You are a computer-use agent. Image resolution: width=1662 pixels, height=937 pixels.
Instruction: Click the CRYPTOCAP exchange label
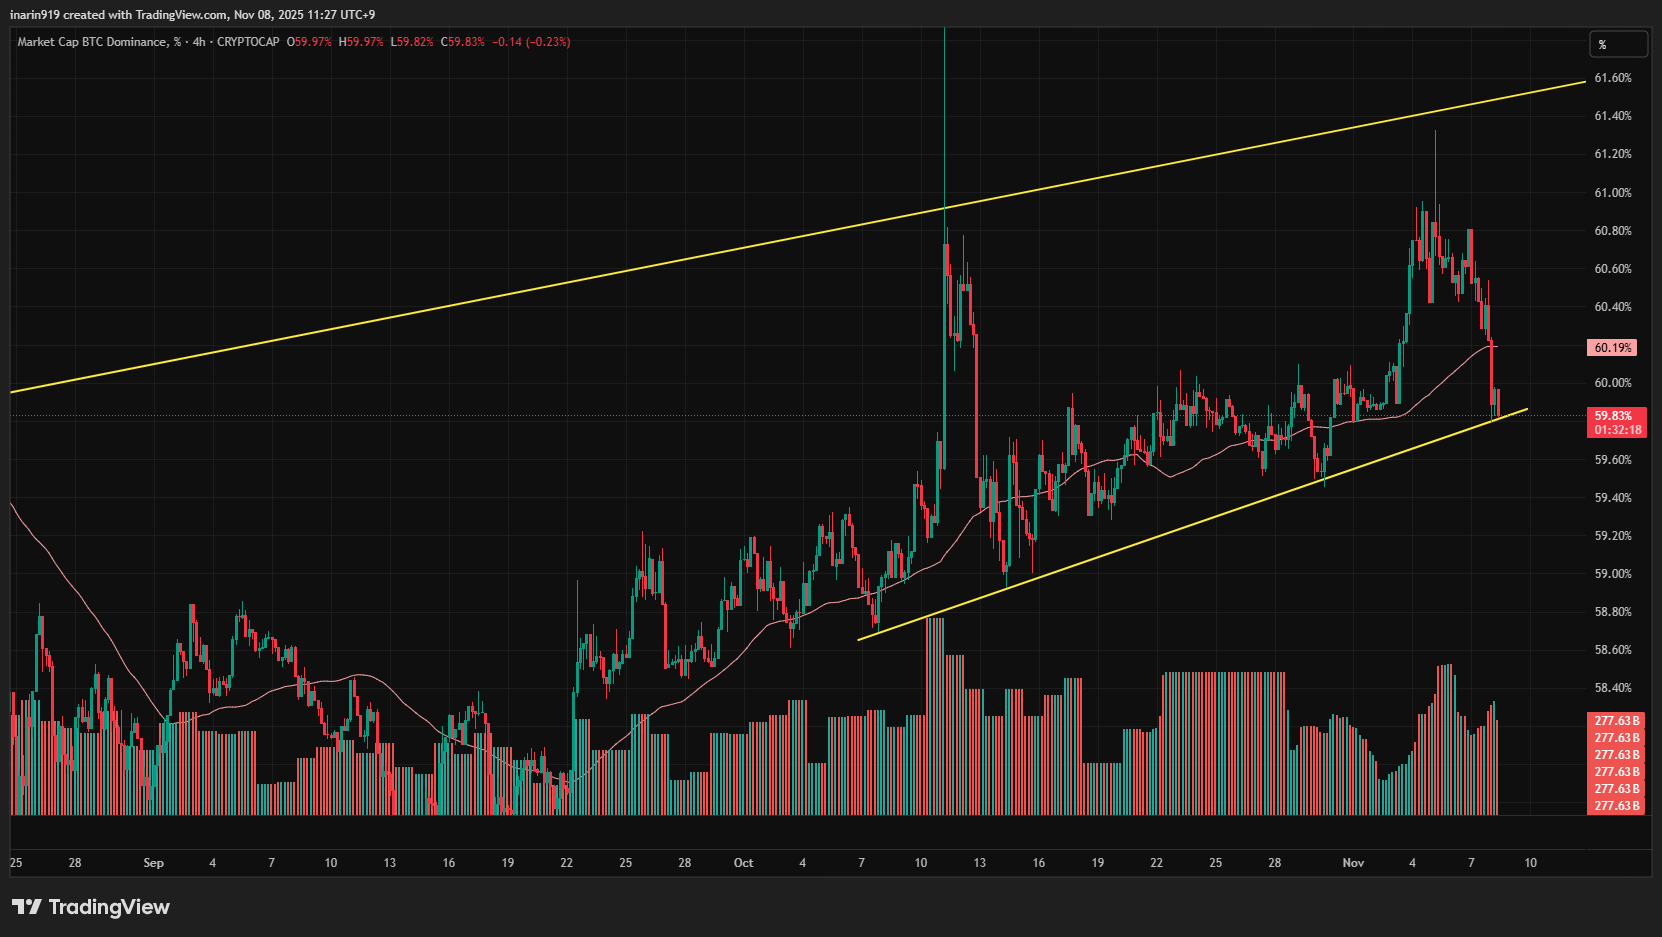coord(248,42)
